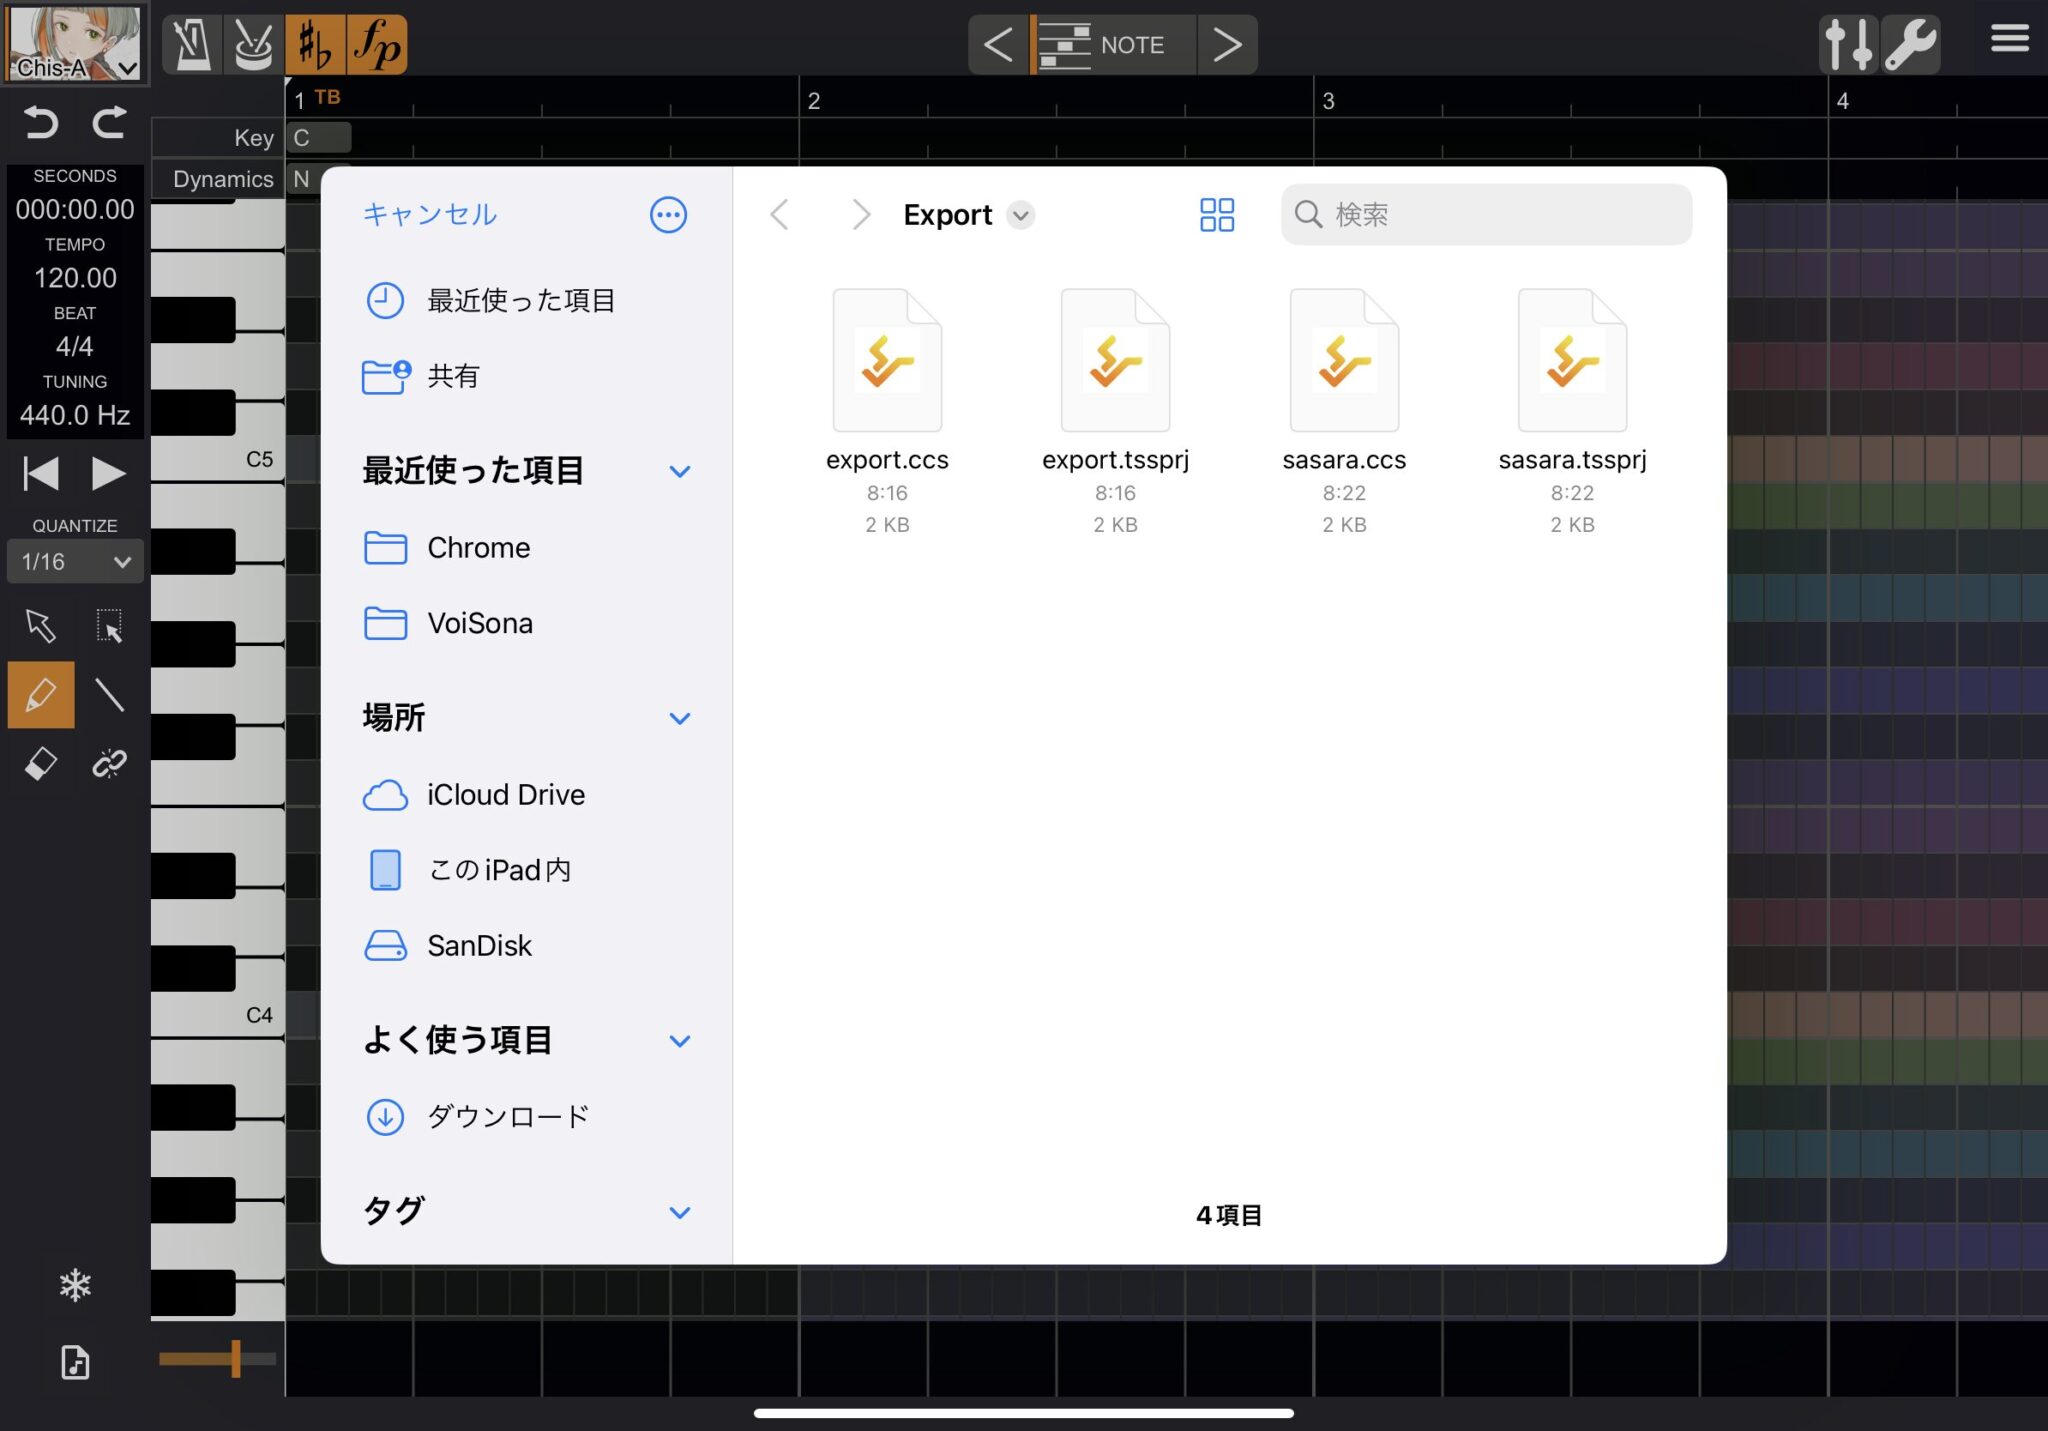Toggle the freeze snowflake button
The image size is (2048, 1431).
click(x=75, y=1285)
